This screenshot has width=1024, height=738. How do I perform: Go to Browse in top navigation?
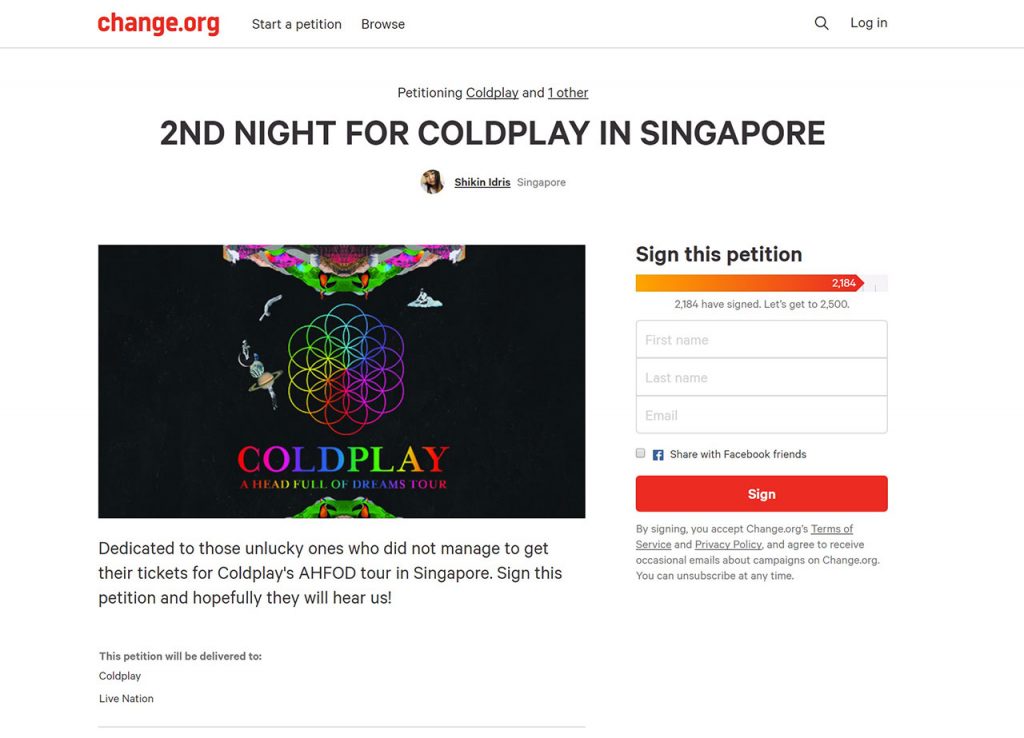point(383,24)
